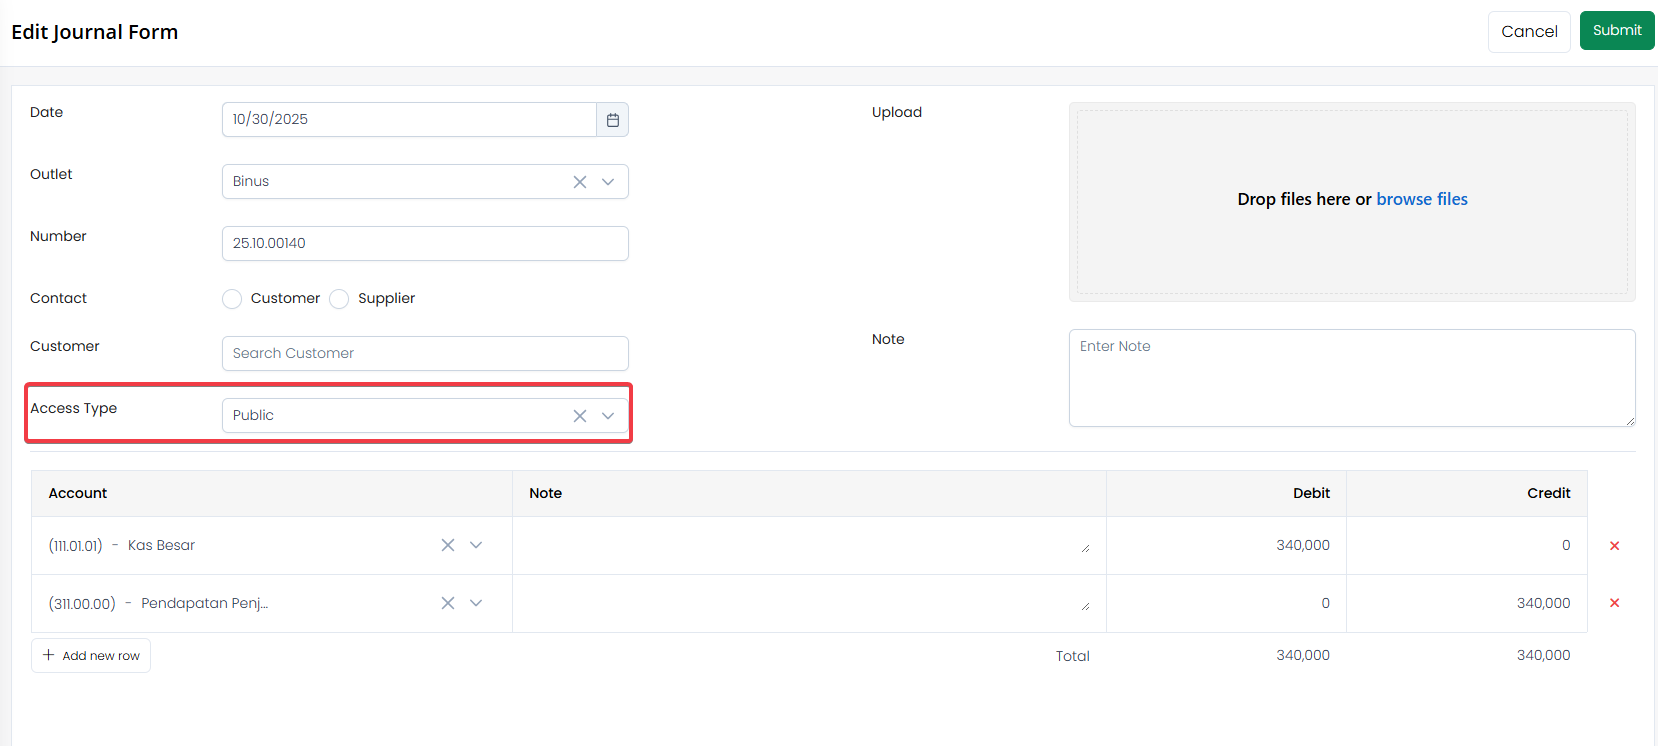Edit the journal Number field
This screenshot has width=1658, height=746.
pyautogui.click(x=425, y=243)
